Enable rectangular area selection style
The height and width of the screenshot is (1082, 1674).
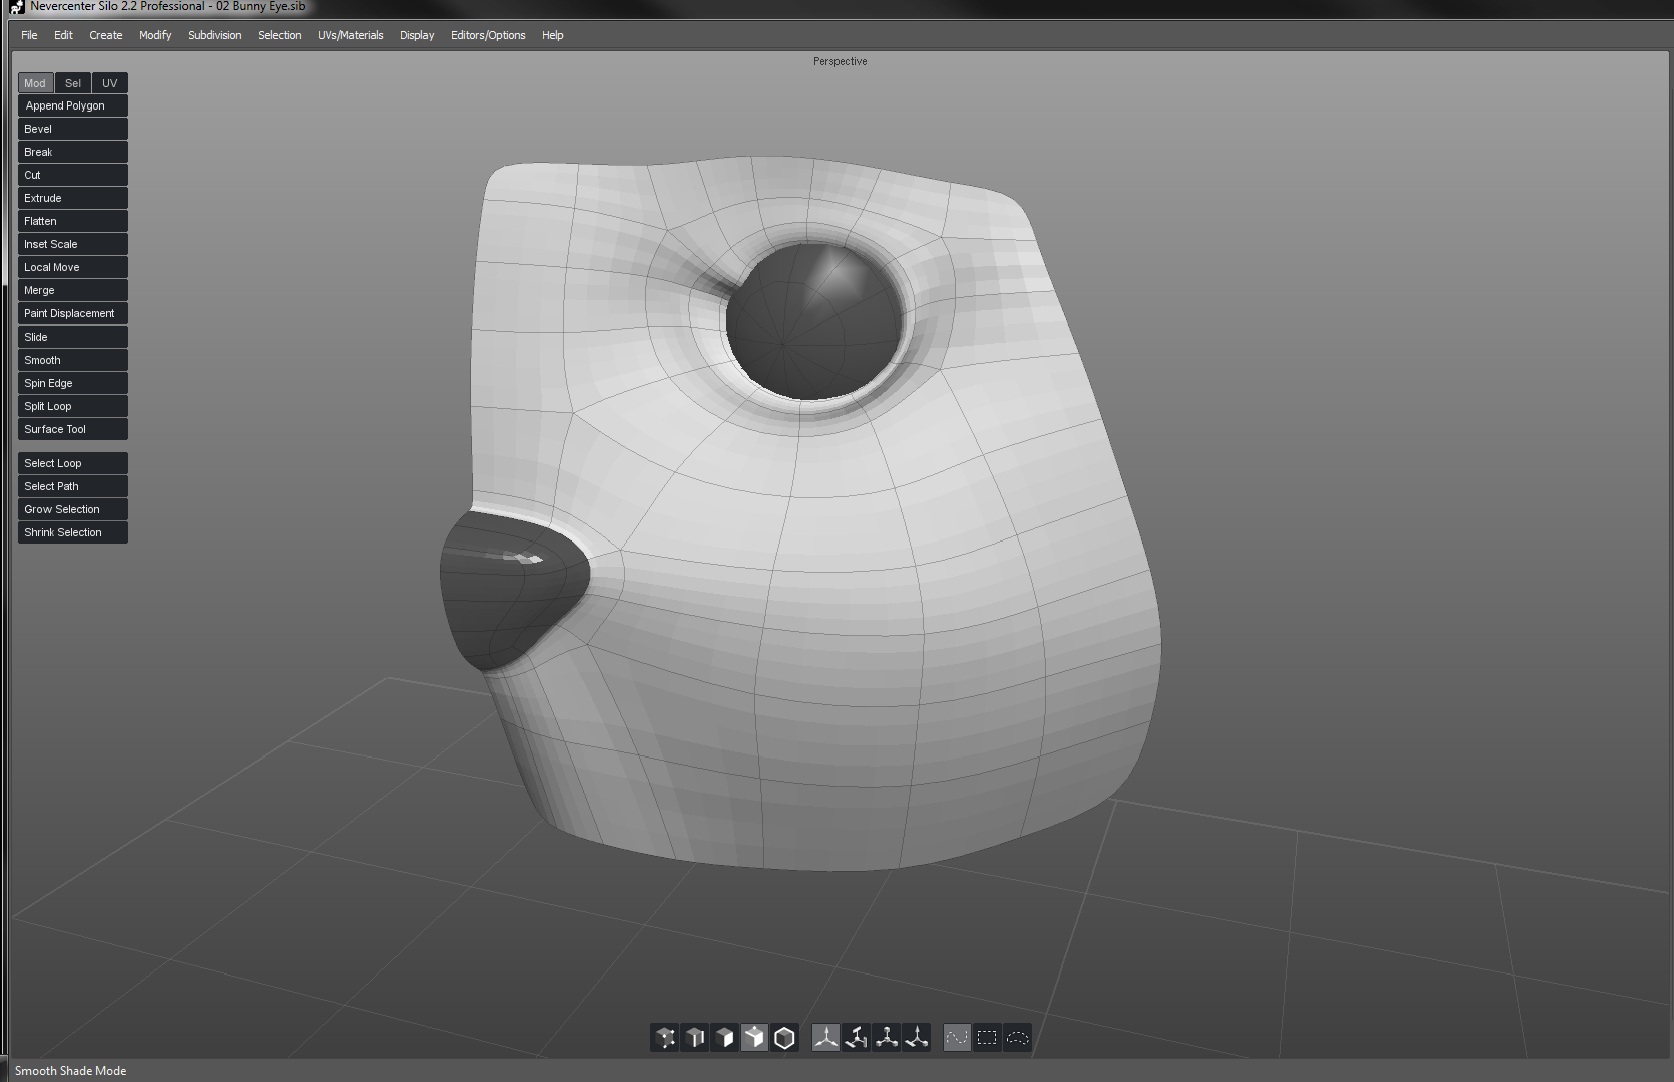[987, 1038]
